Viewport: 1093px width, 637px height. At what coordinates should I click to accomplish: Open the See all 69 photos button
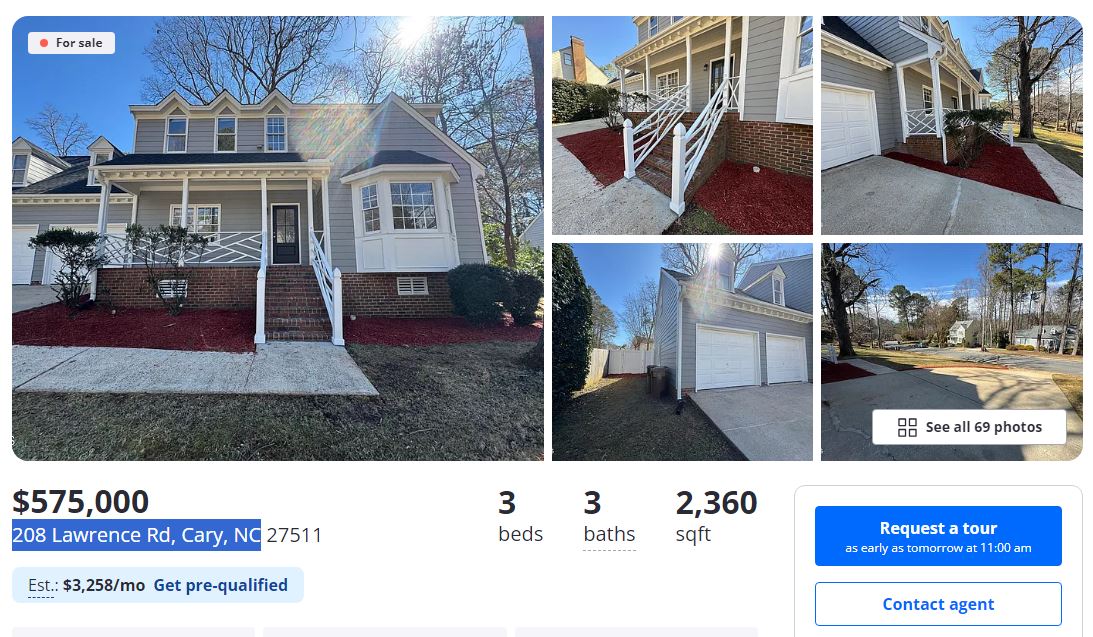pos(969,427)
